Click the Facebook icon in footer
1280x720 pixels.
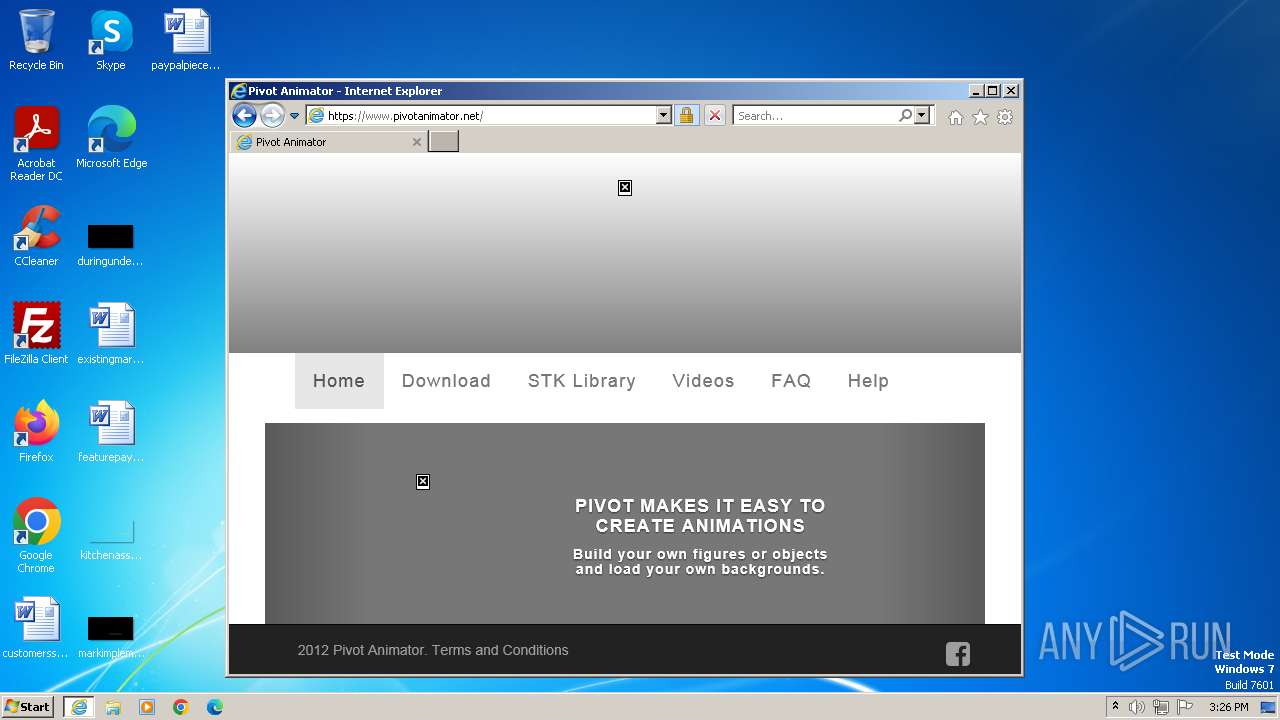click(958, 654)
